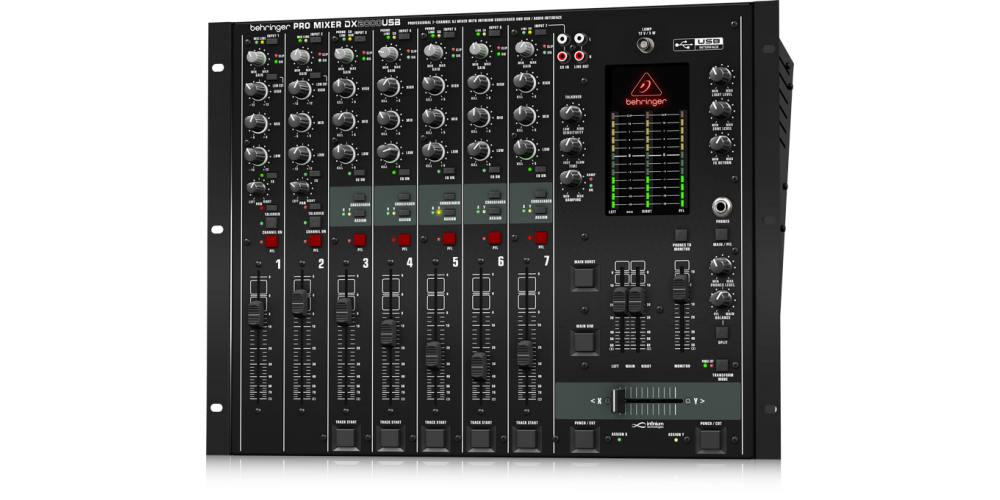Click Talkover Time knob
This screenshot has width=1000, height=500.
tap(571, 147)
